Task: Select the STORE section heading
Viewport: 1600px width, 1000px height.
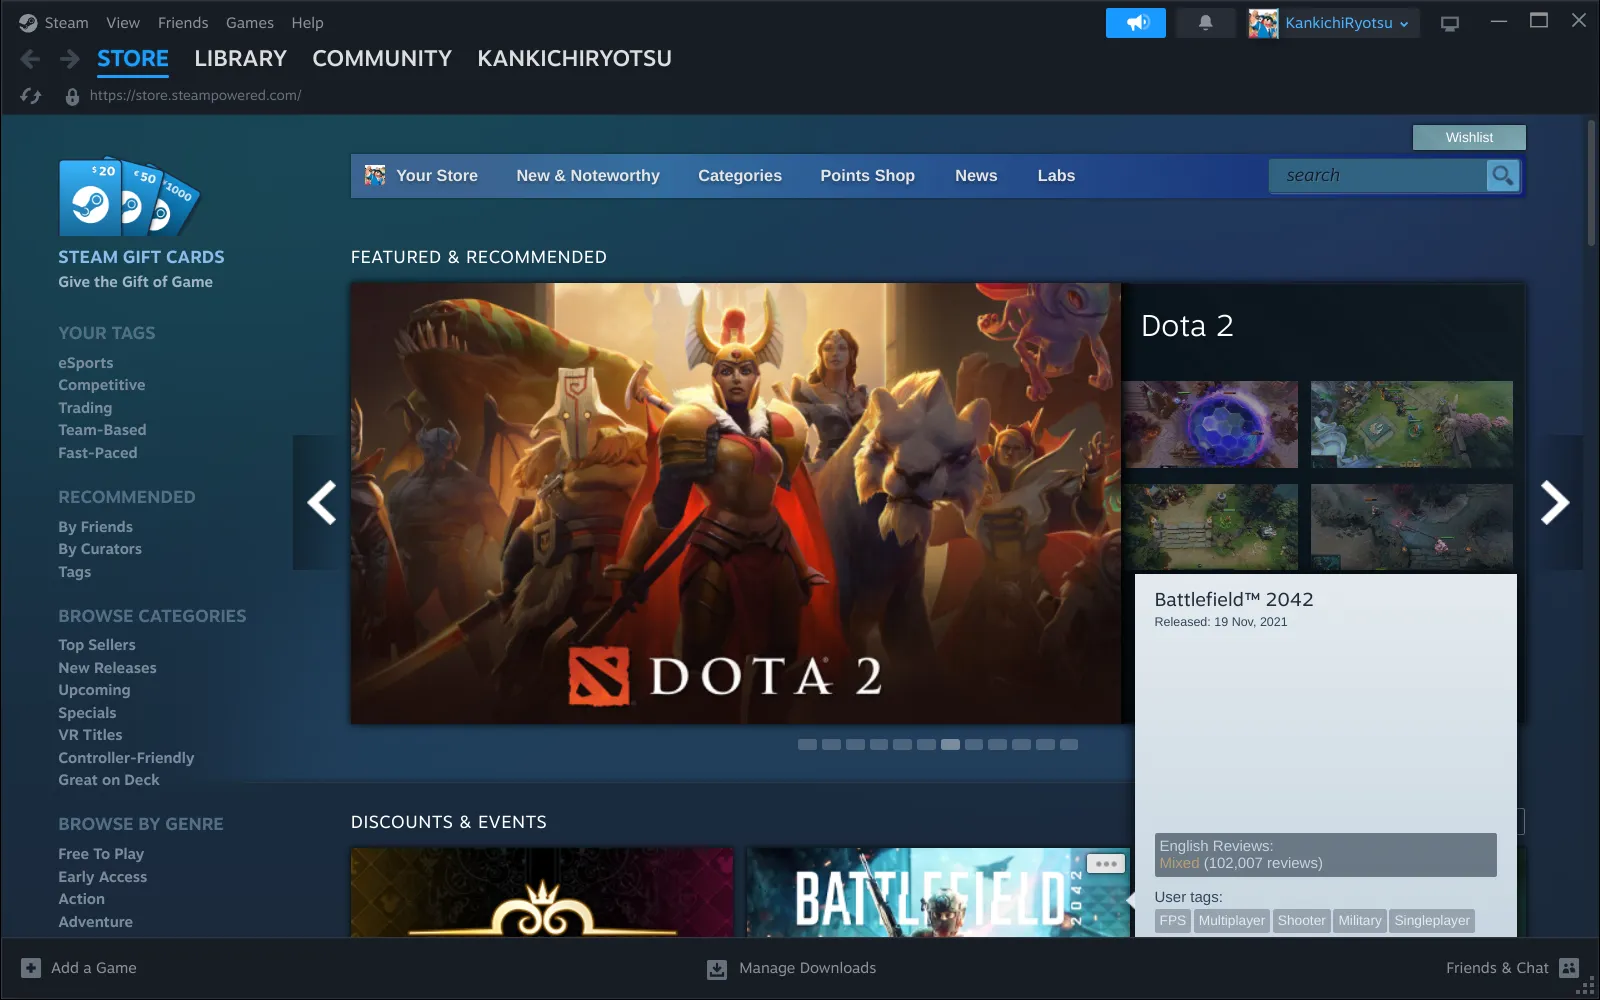Action: pyautogui.click(x=133, y=59)
